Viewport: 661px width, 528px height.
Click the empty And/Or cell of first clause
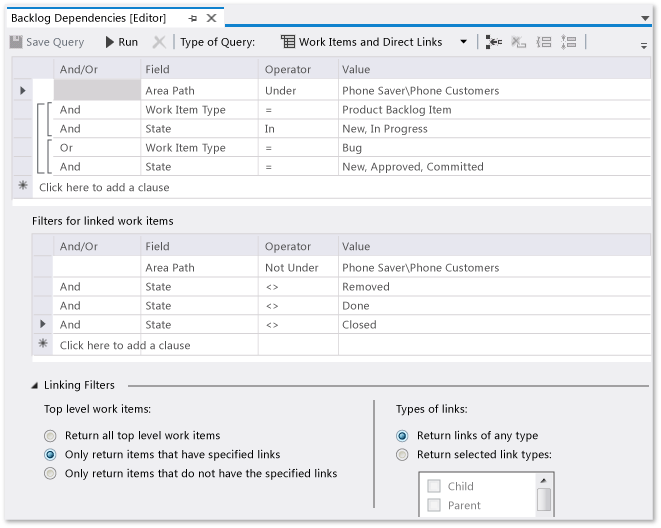pyautogui.click(x=97, y=90)
